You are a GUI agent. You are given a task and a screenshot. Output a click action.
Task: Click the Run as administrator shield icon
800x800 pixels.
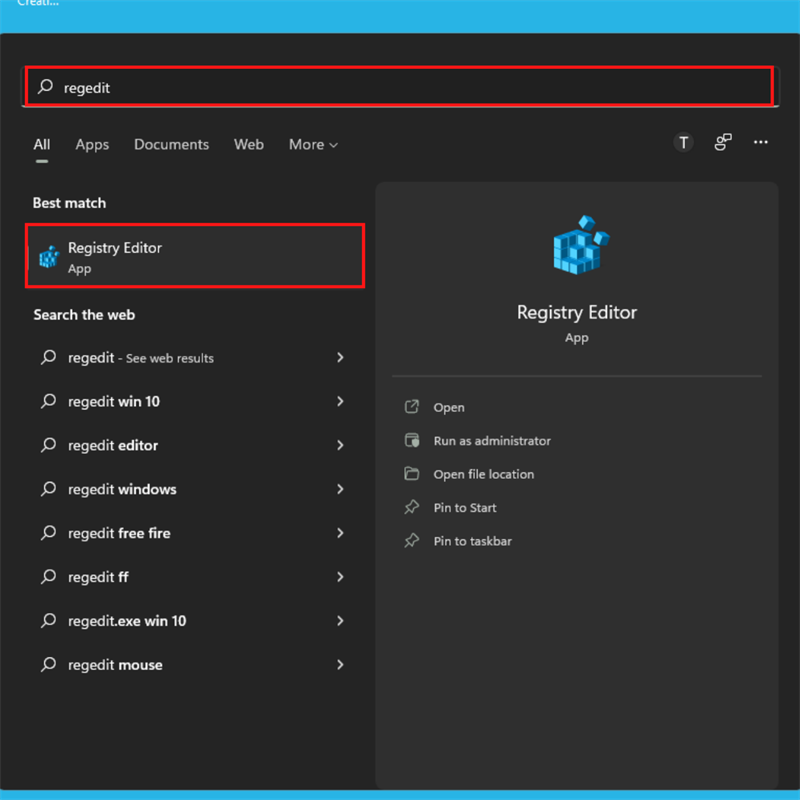(x=412, y=440)
